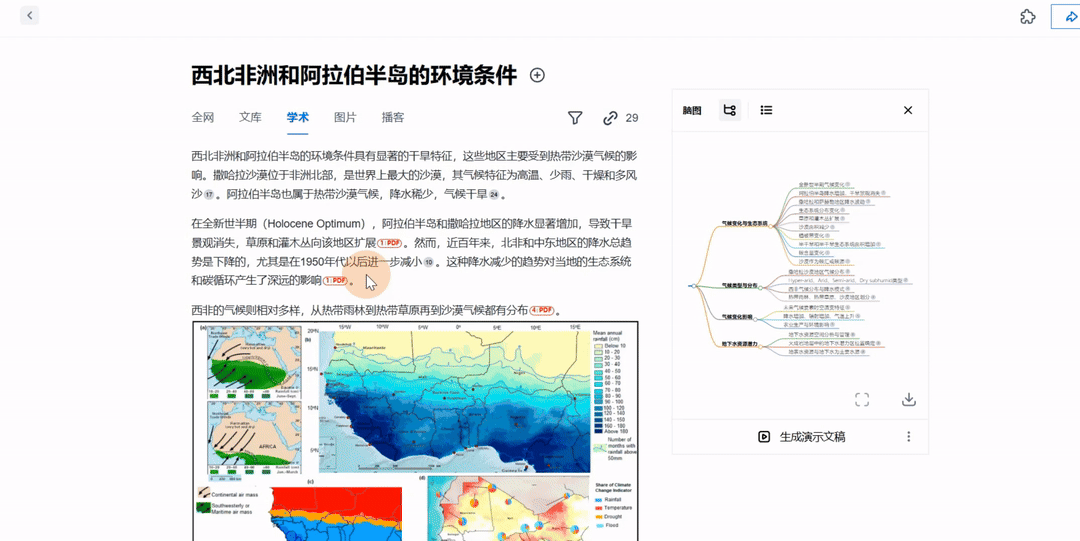Click the share arrow button
Screen dimensions: 1080x541
[x=1066, y=16]
